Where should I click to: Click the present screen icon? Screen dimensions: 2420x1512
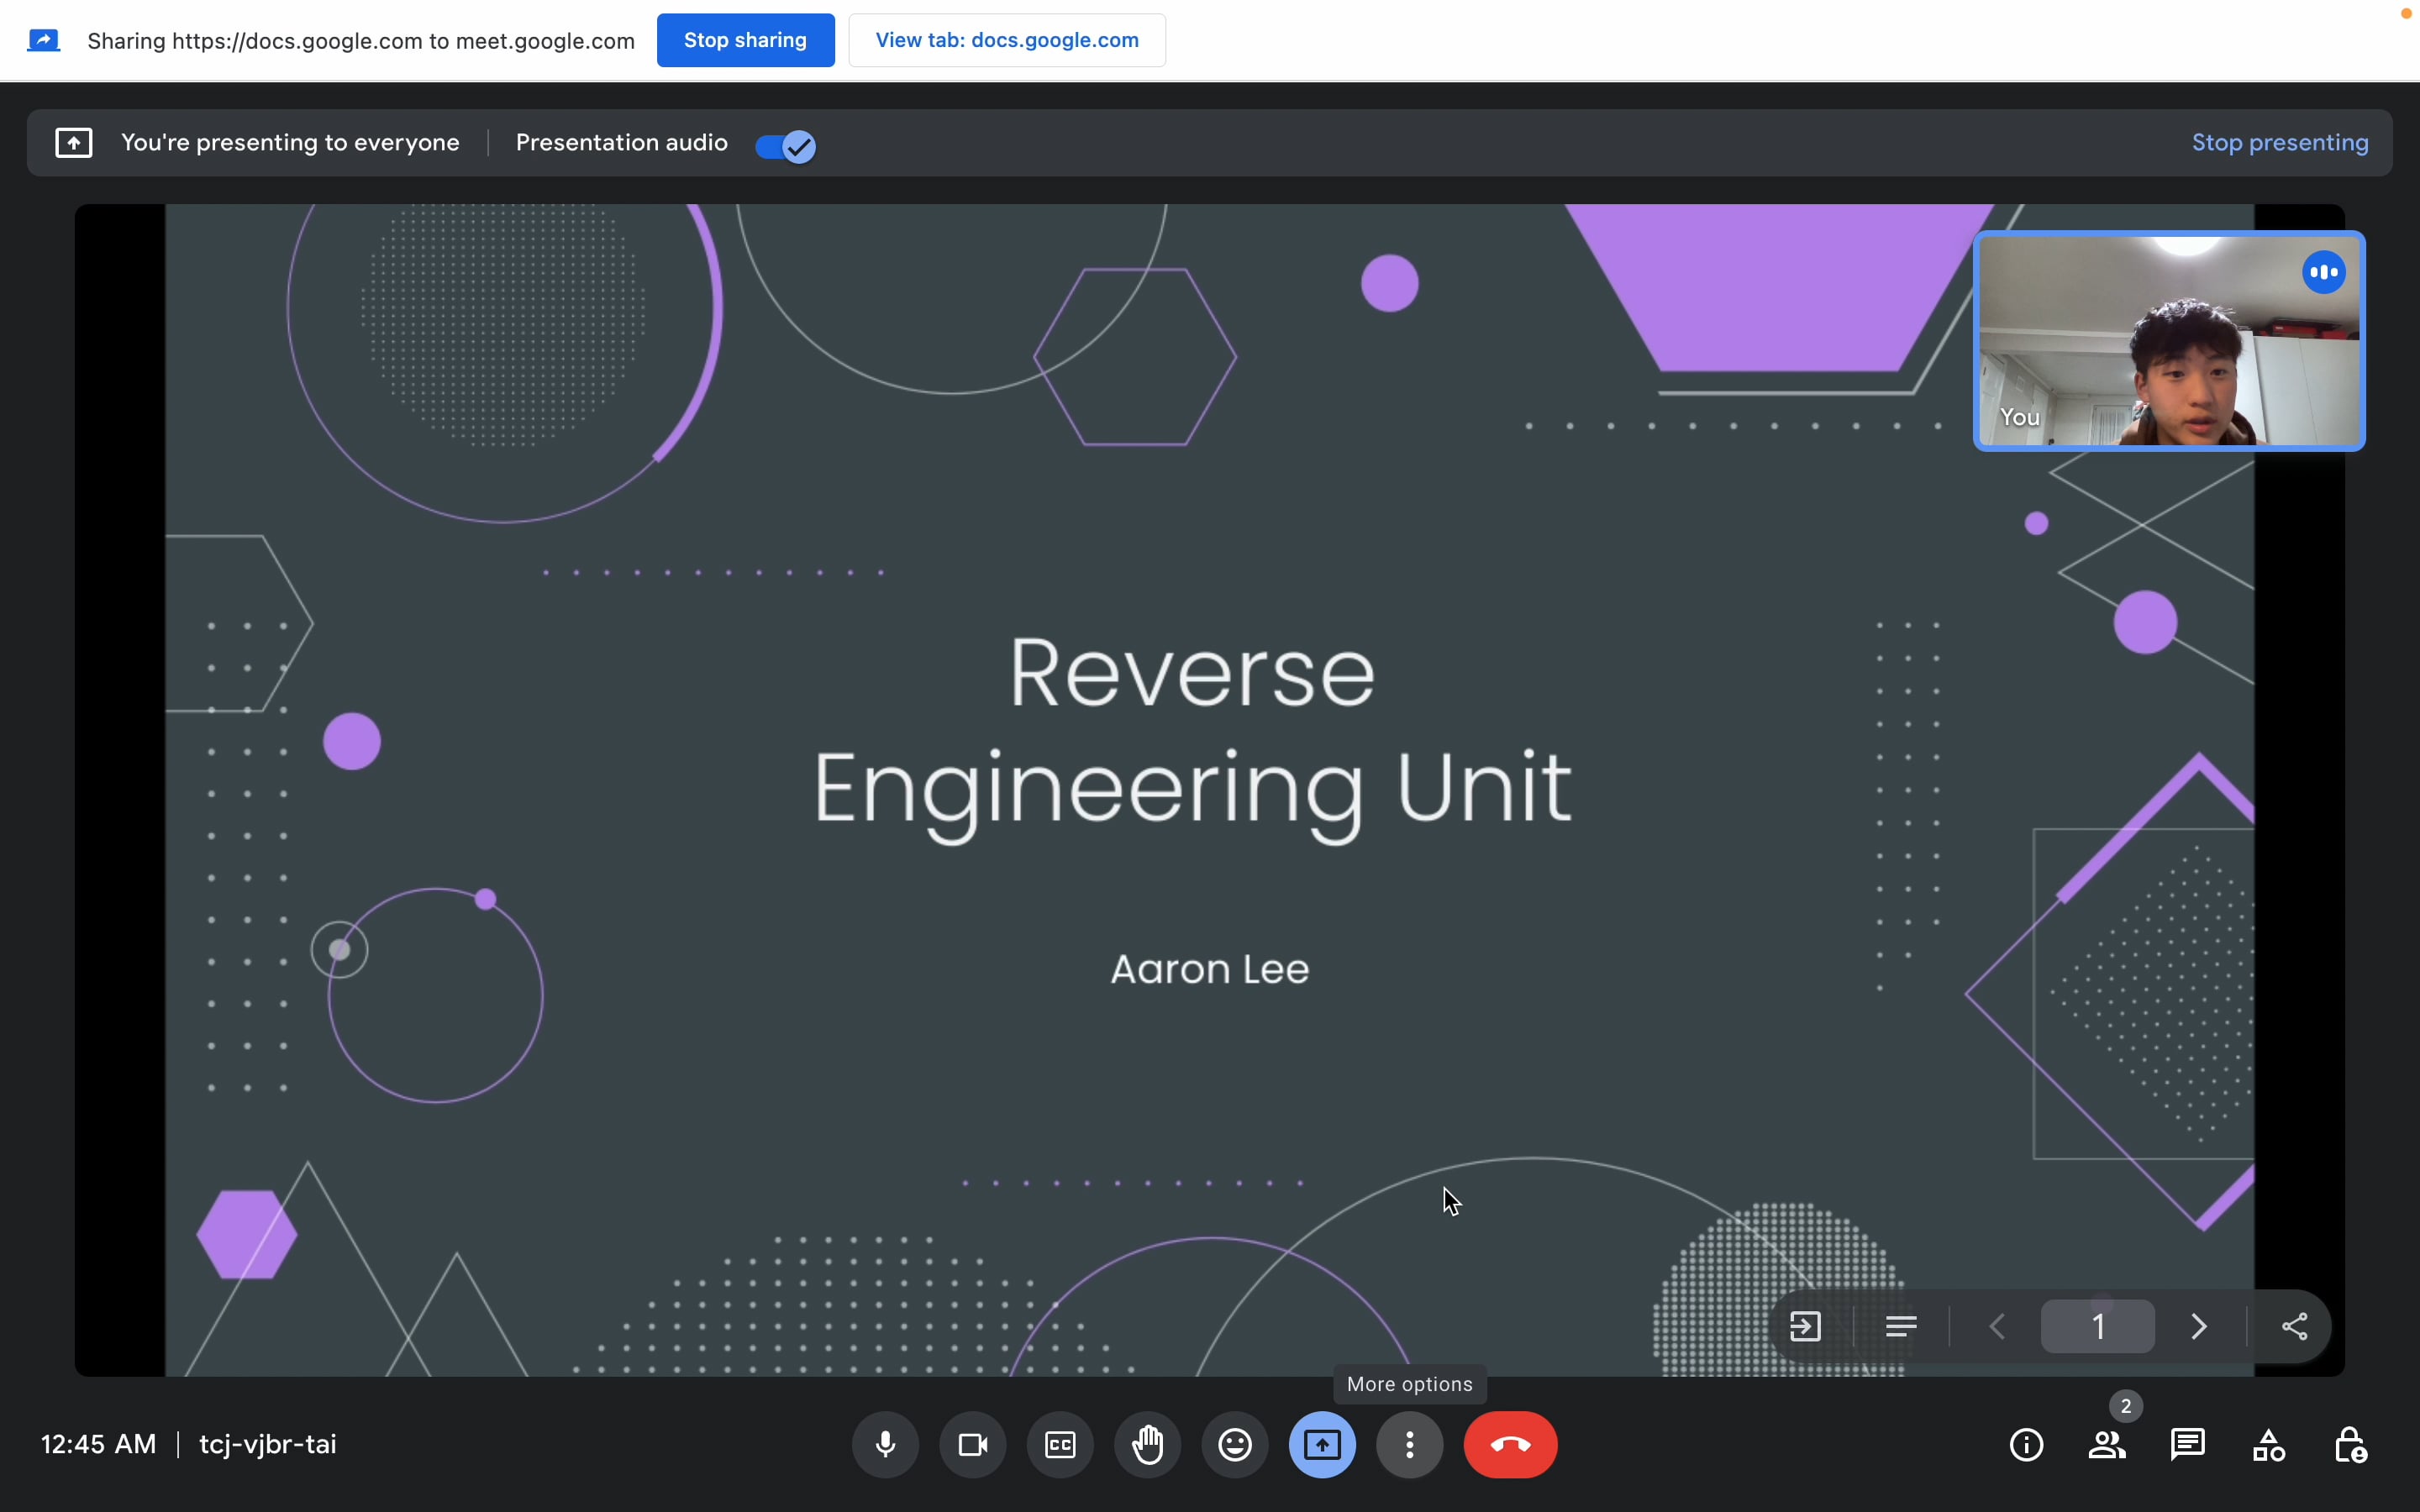point(1322,1444)
